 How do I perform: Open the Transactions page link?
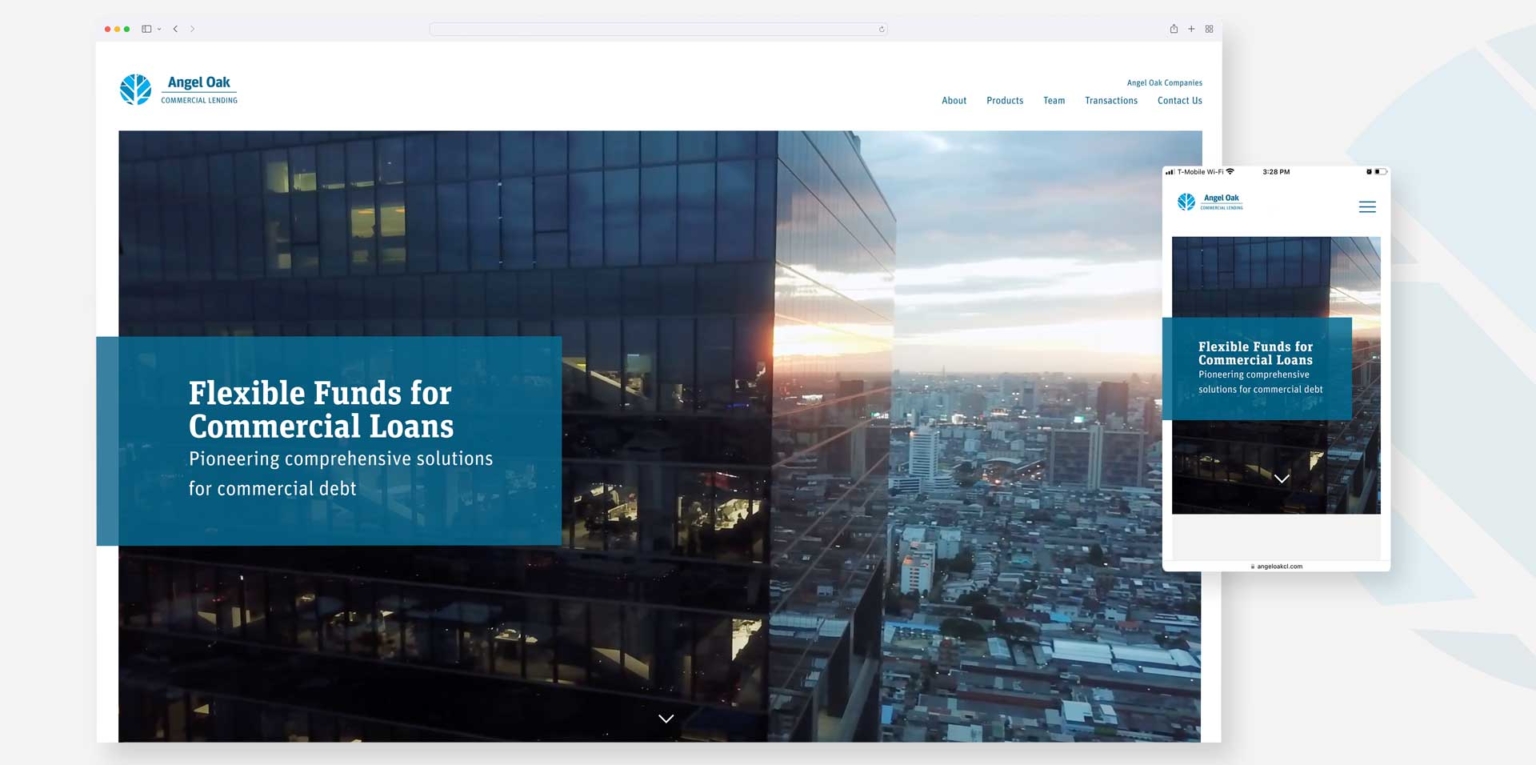pyautogui.click(x=1111, y=101)
